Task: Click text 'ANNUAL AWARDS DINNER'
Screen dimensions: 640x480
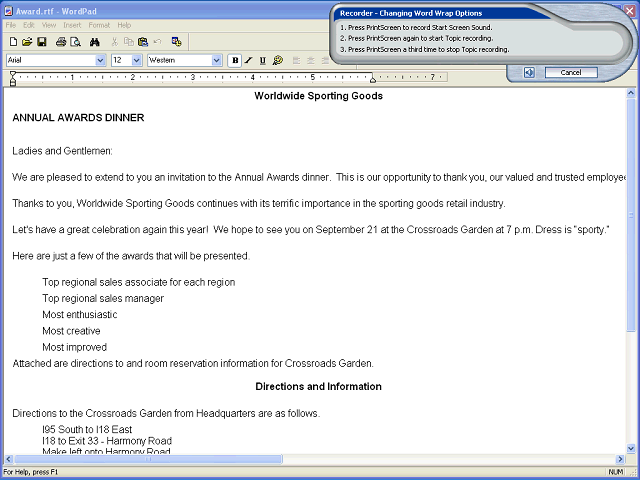Action: [x=78, y=118]
